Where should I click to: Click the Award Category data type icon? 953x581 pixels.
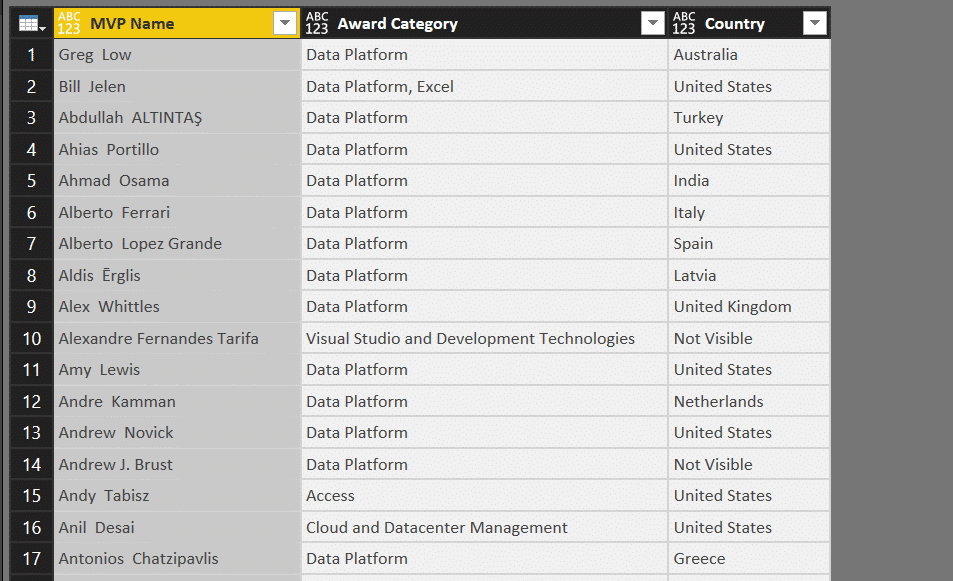point(317,23)
